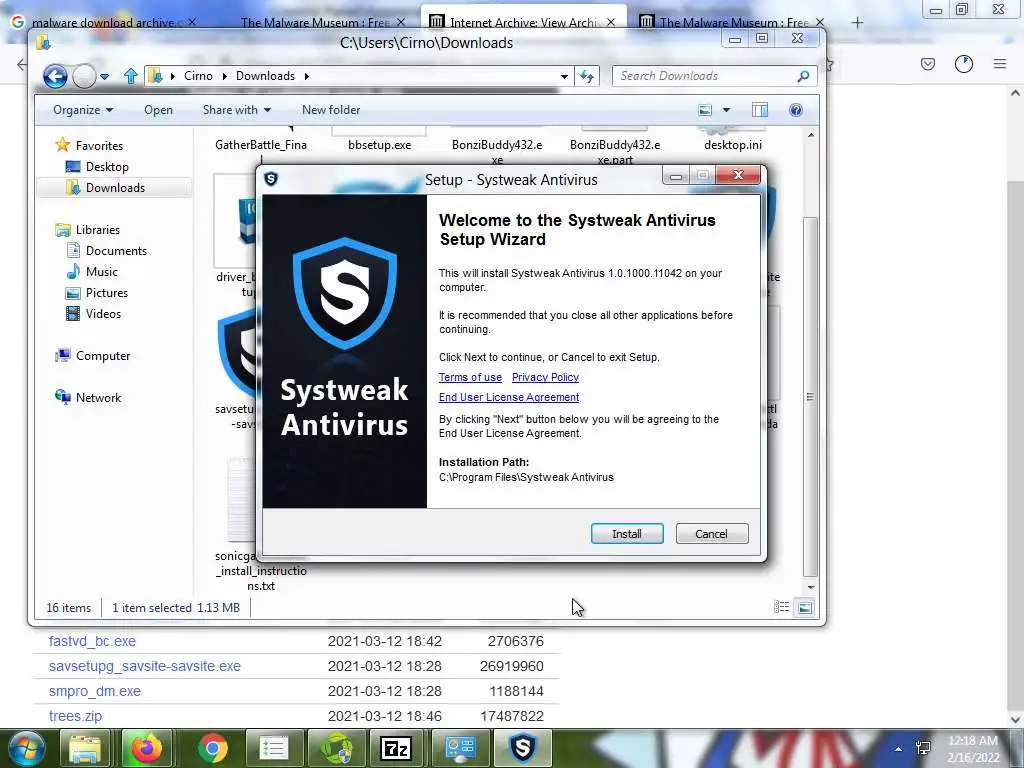Click Systweak Antivirus taskbar icon
The image size is (1024, 768).
[522, 748]
